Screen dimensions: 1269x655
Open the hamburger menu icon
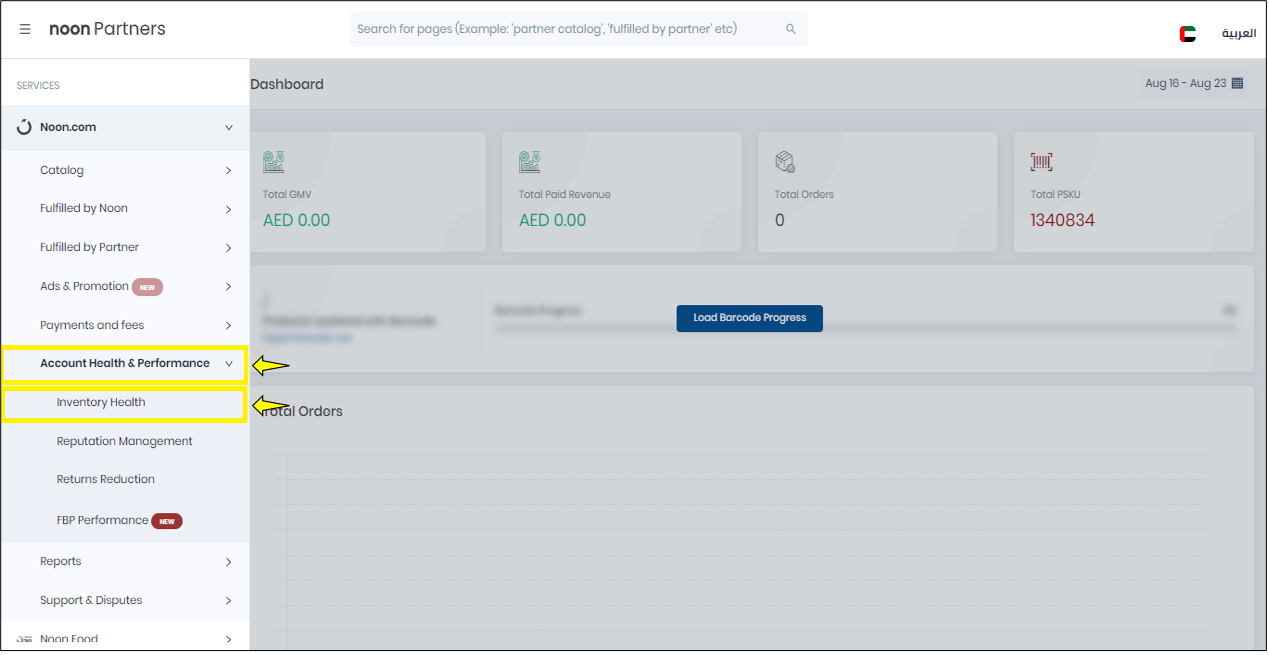[25, 29]
